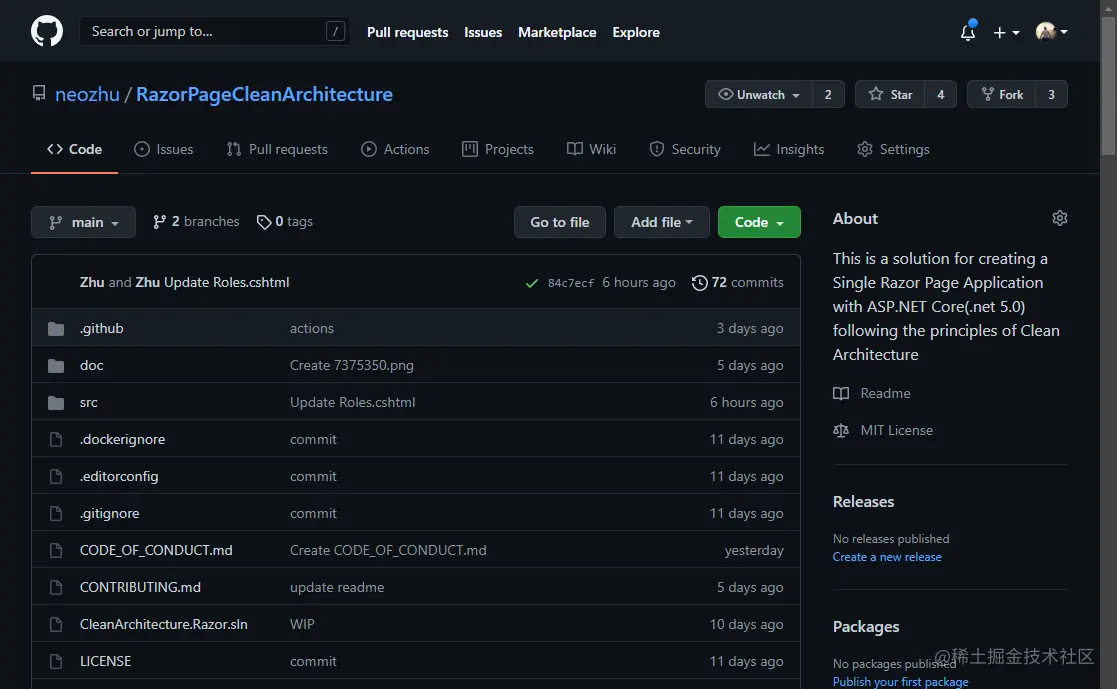Click the watchers count 2
Screen dimensions: 1117x689
tap(828, 94)
